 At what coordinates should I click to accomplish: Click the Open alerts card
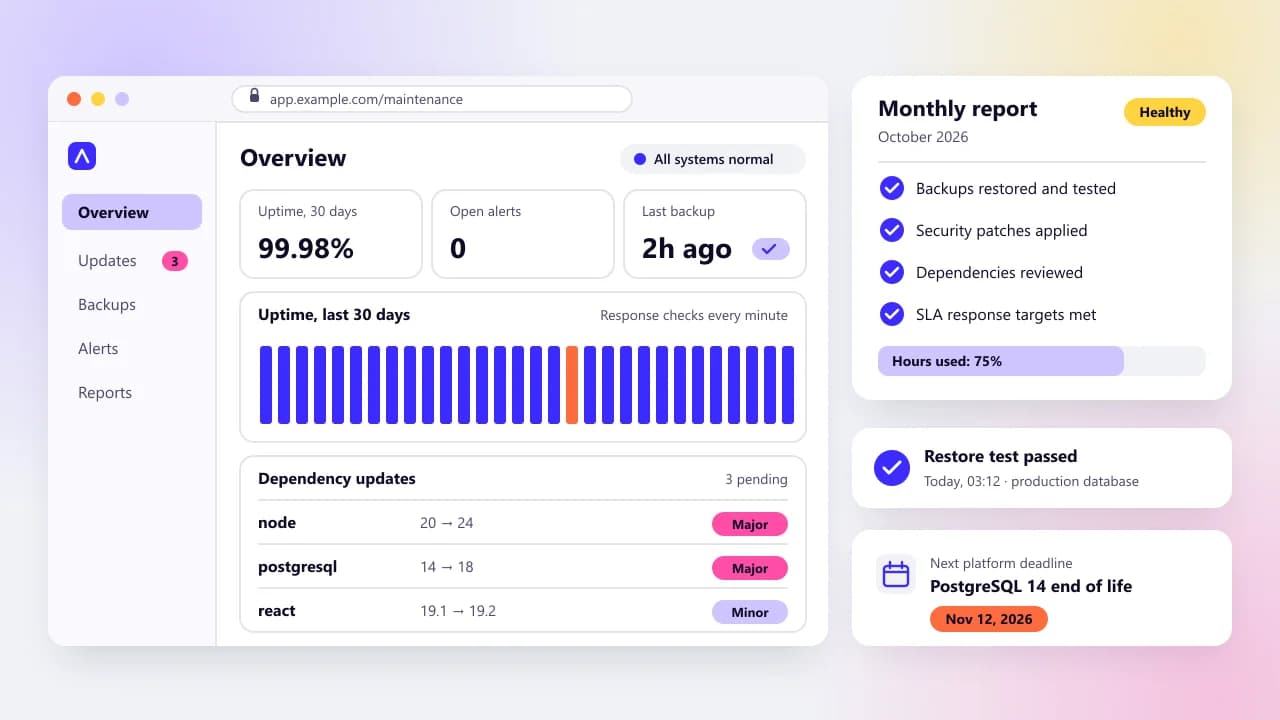pos(523,234)
